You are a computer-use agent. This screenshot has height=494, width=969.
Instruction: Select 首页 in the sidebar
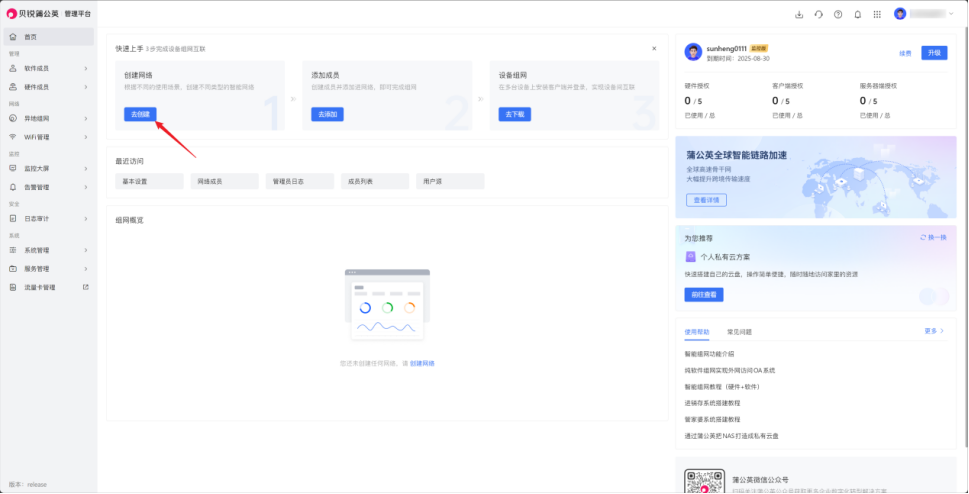pos(48,37)
